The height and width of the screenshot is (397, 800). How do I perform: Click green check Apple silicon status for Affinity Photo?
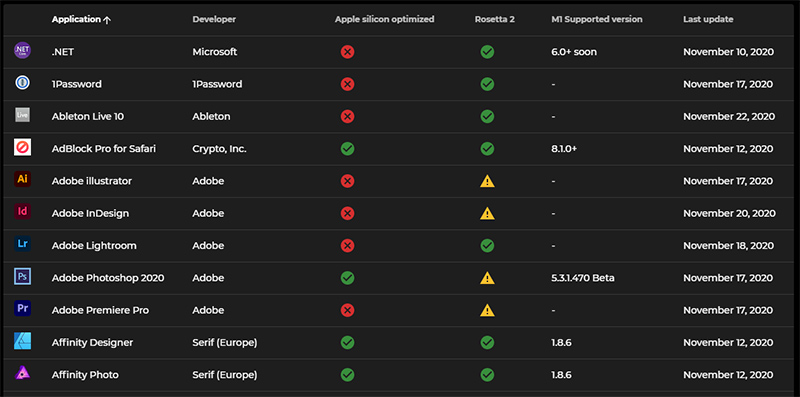347,375
